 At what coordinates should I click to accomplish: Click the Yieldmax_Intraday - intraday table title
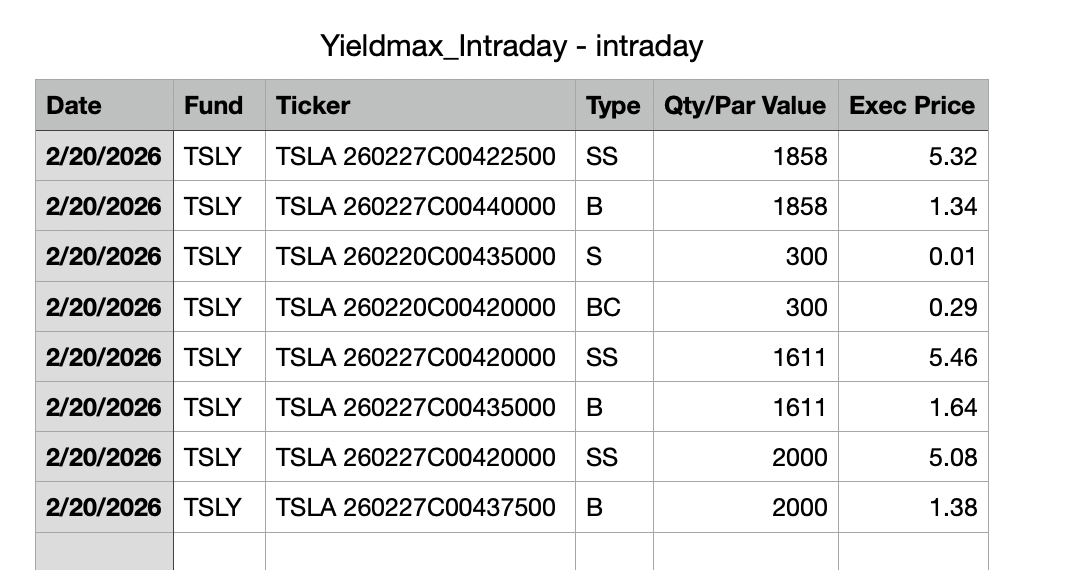[x=511, y=46]
